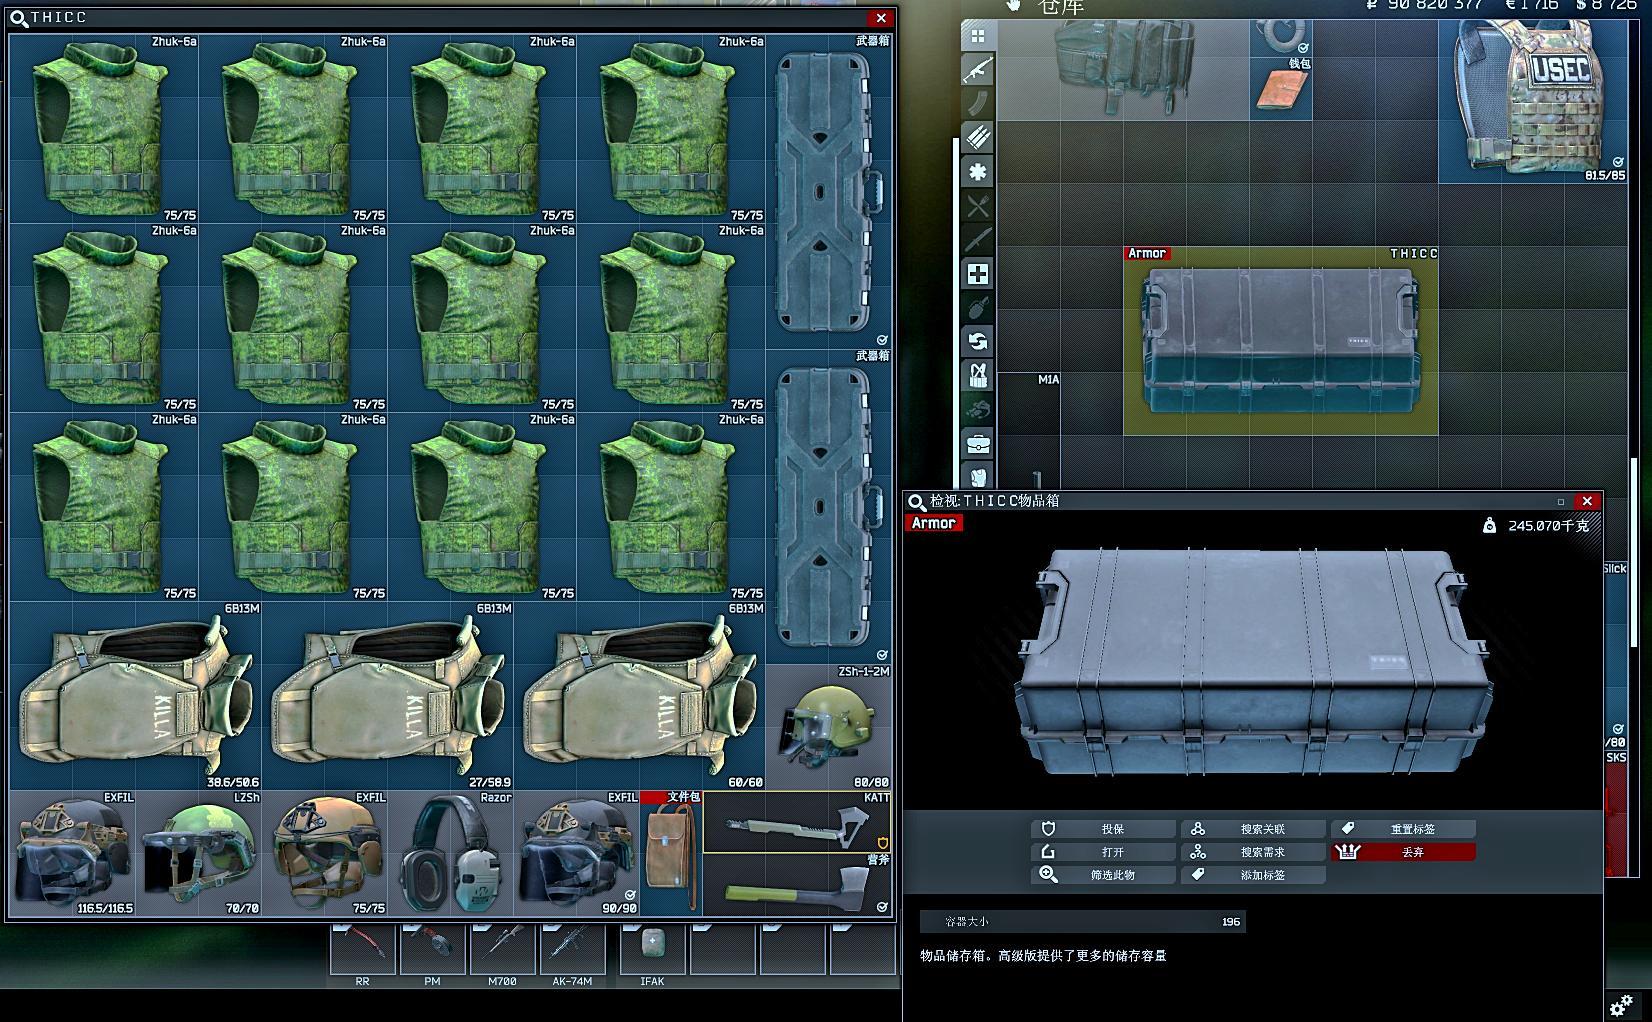Filter stash by magazines icon
1652x1022 pixels.
click(x=978, y=104)
